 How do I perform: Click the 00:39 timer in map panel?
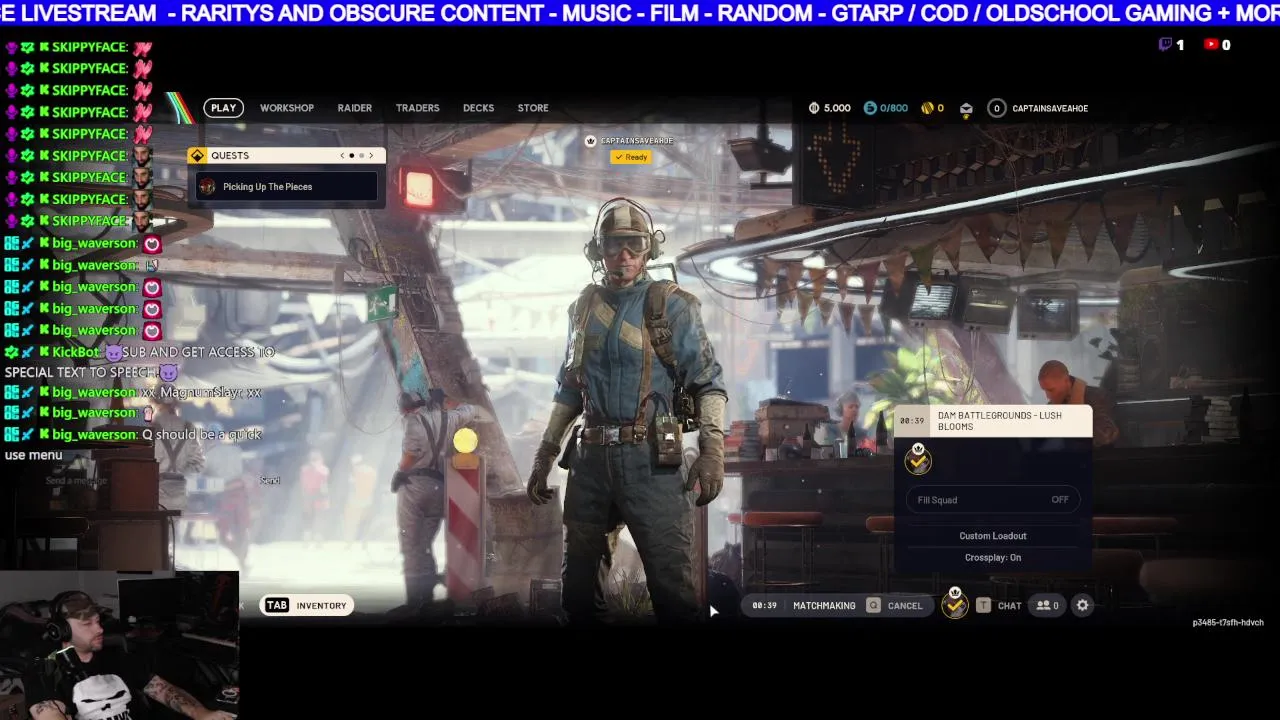tap(911, 421)
